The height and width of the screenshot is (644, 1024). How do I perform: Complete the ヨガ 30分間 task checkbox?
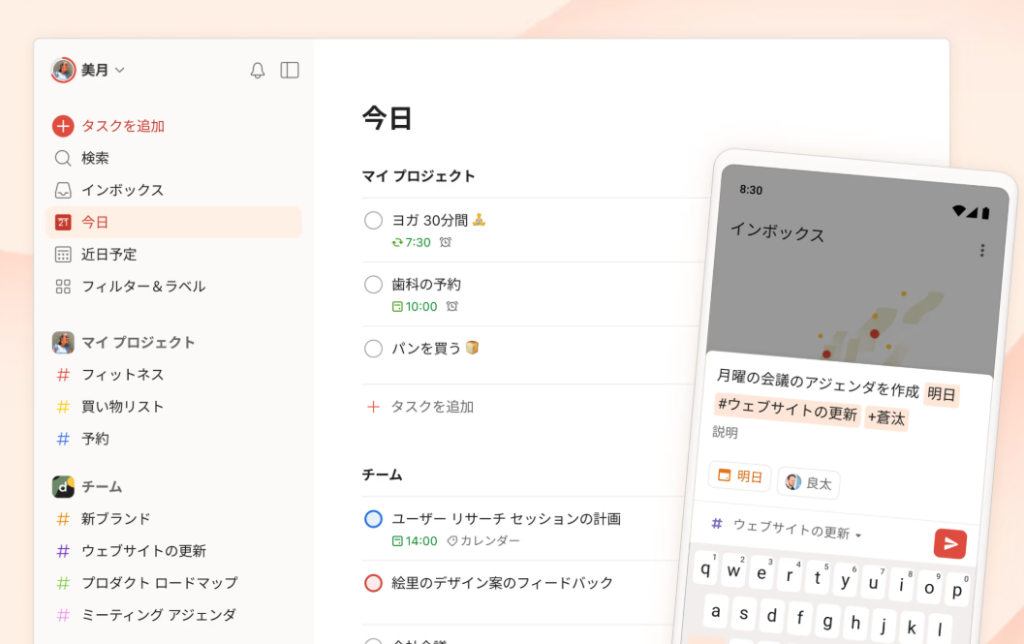pos(373,220)
